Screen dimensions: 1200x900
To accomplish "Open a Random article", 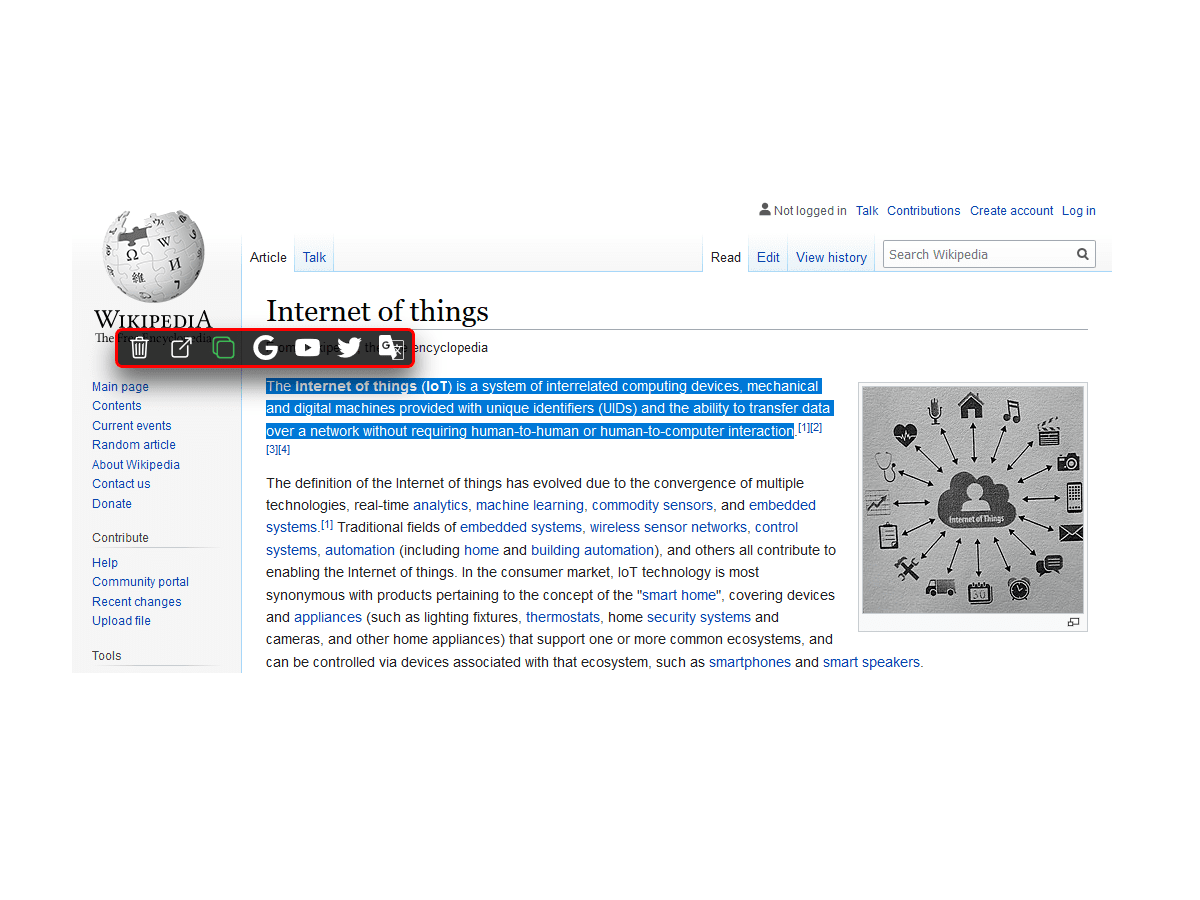I will (x=134, y=445).
